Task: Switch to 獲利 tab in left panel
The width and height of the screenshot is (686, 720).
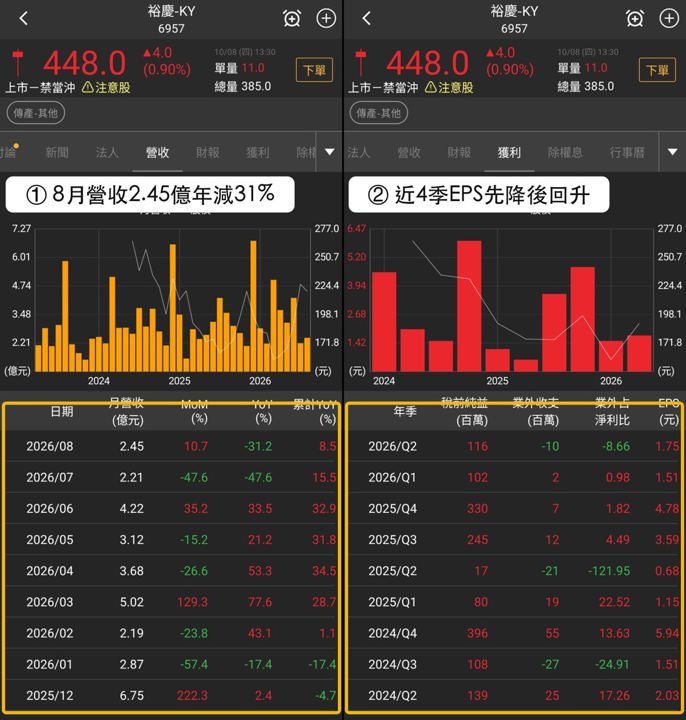Action: tap(258, 152)
